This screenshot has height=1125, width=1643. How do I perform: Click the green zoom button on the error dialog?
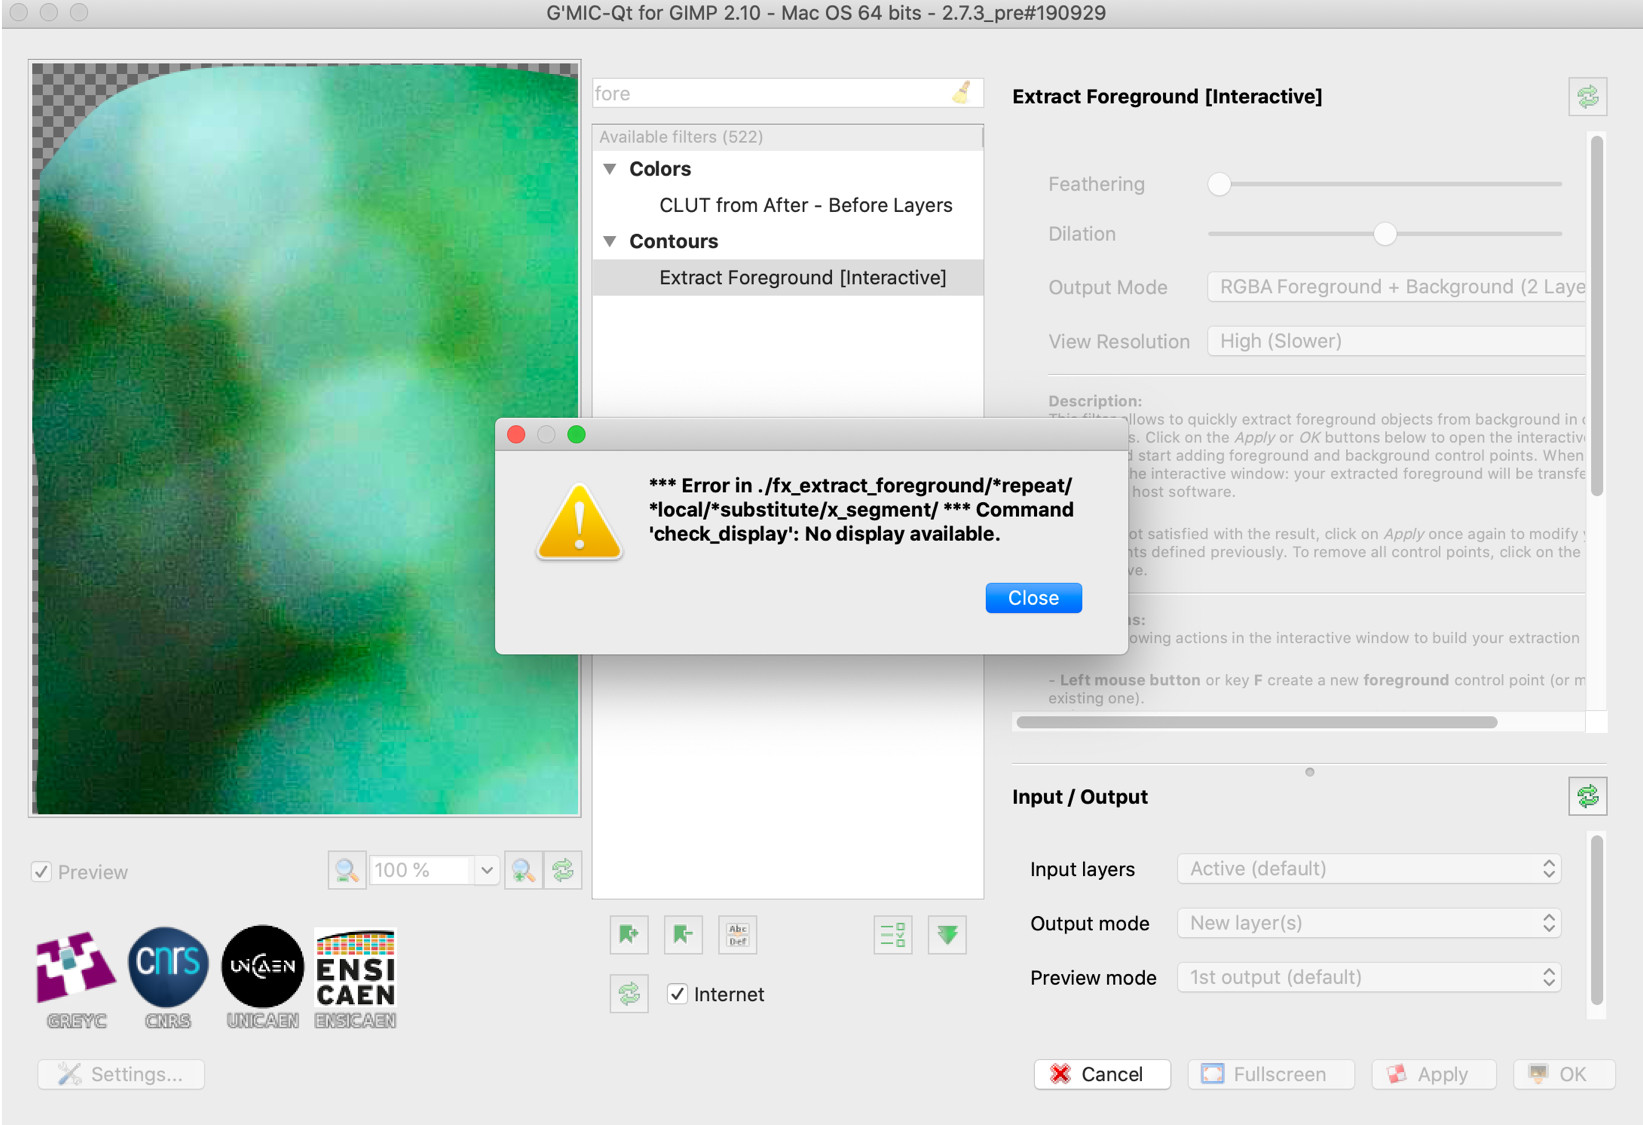[x=576, y=434]
